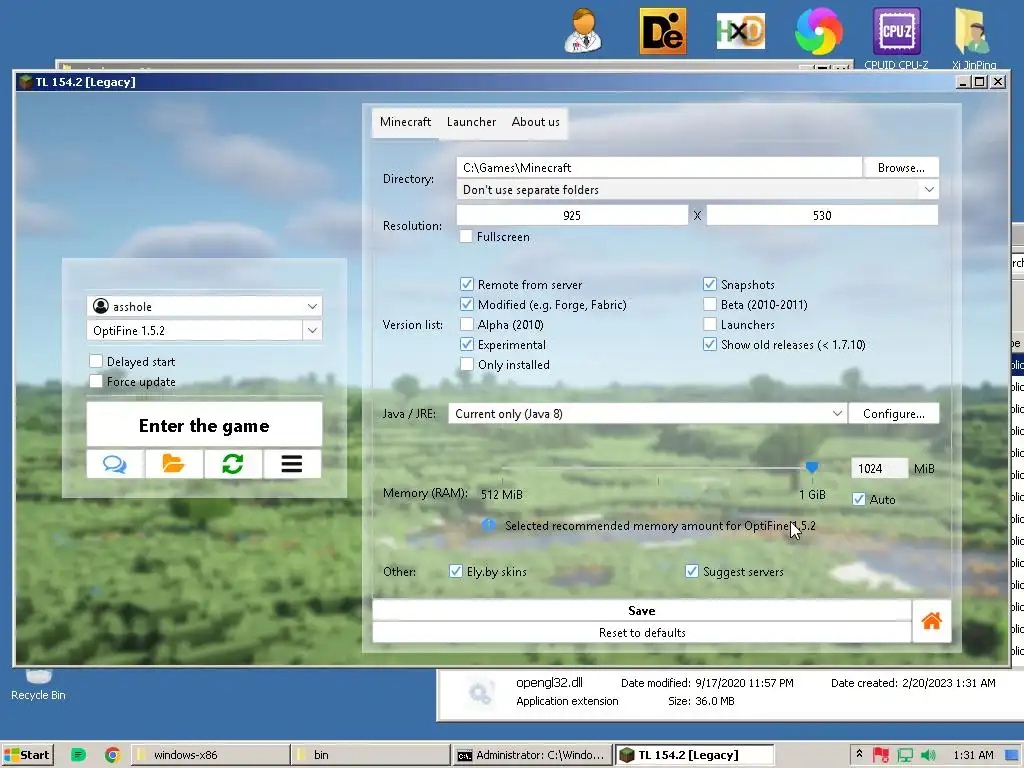1024x768 pixels.
Task: Open the colorful pinwheel desktop icon
Action: coord(818,31)
